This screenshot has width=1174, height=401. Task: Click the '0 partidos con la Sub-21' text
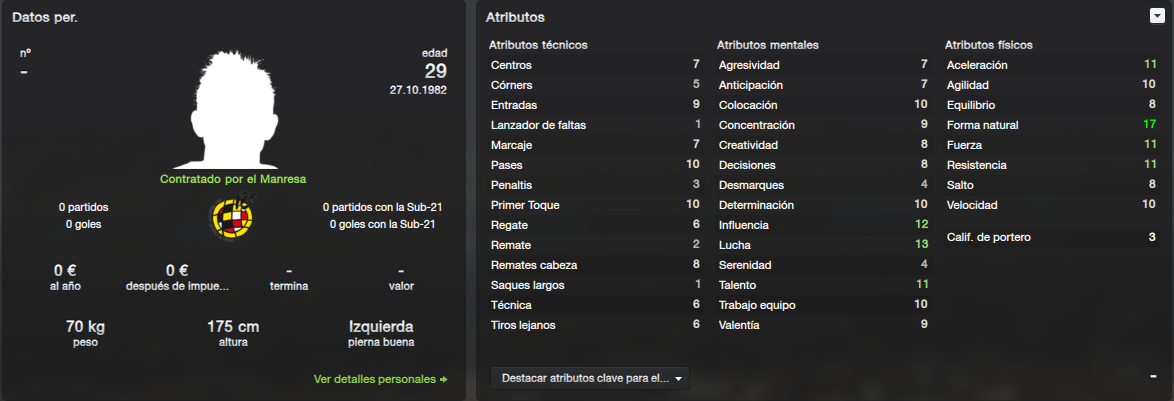[x=379, y=207]
